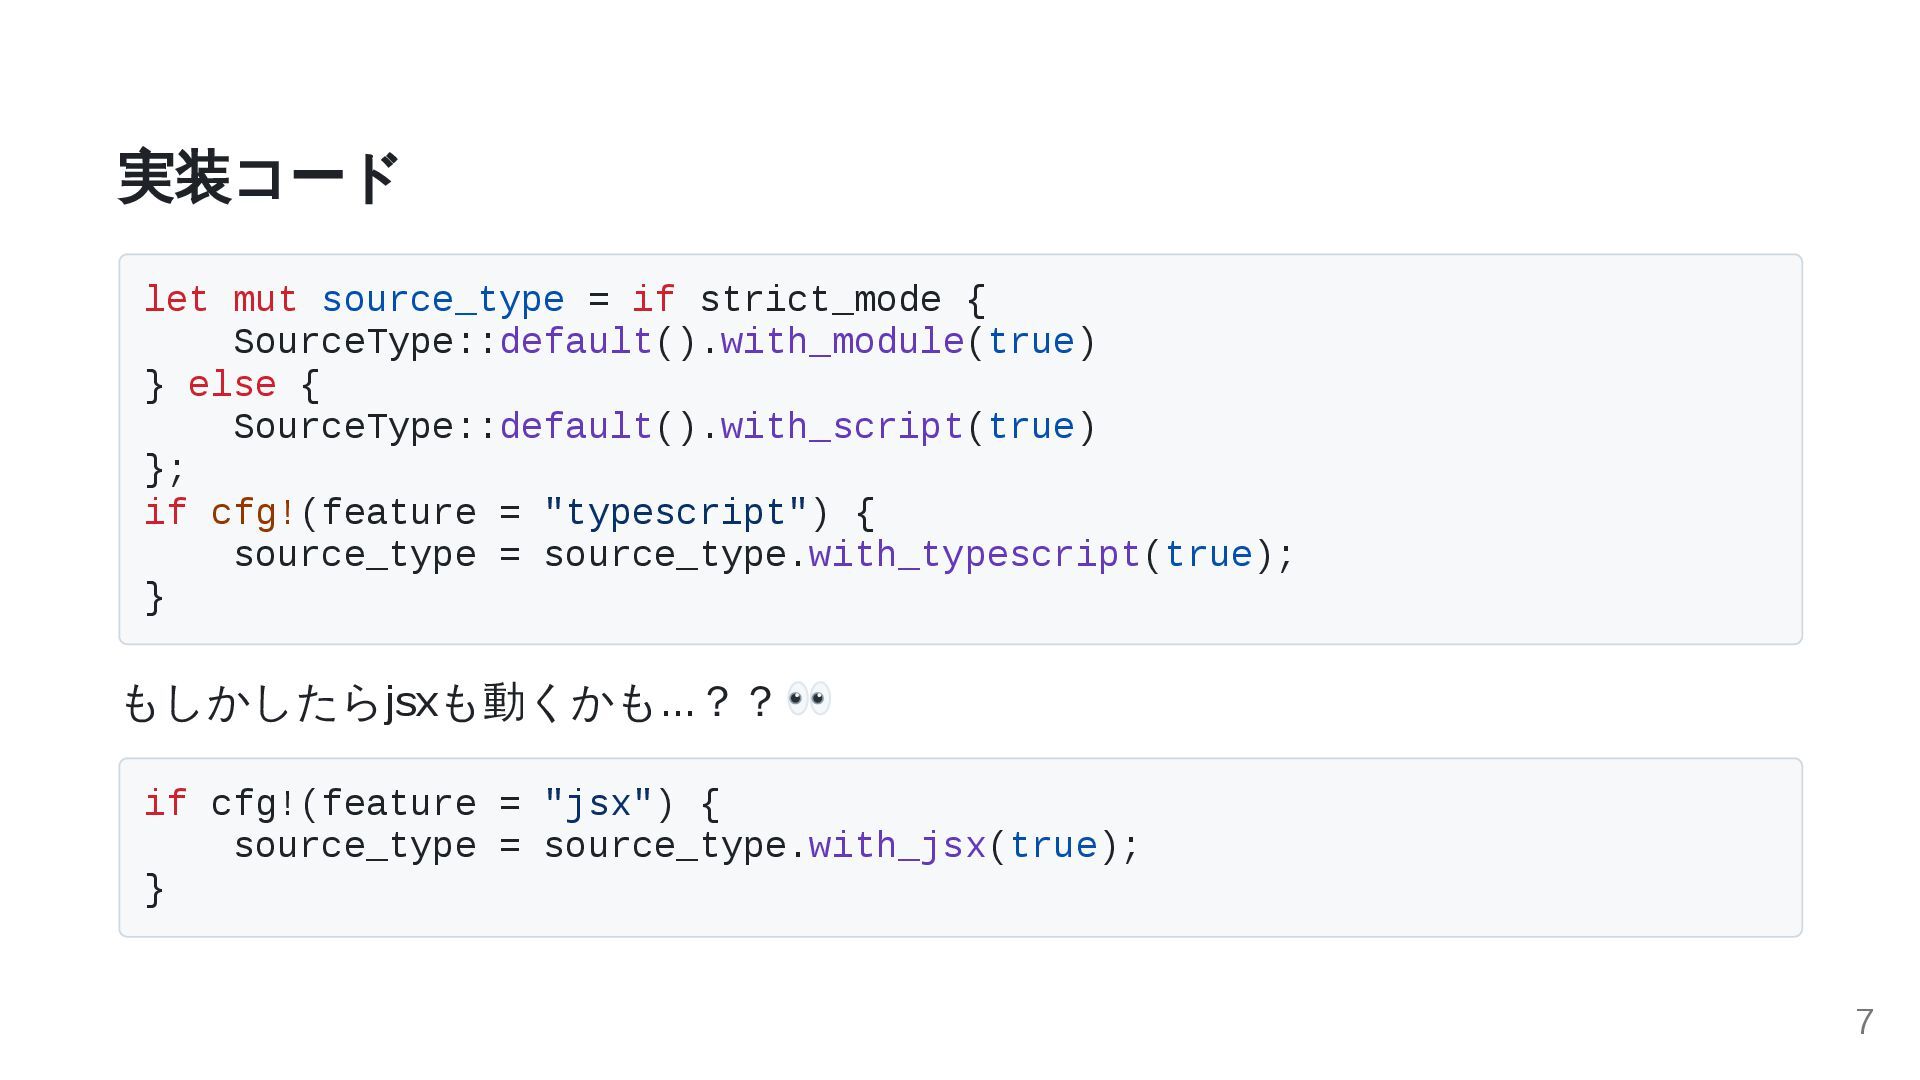
Task: Click the "typescript" string literal
Action: [675, 513]
